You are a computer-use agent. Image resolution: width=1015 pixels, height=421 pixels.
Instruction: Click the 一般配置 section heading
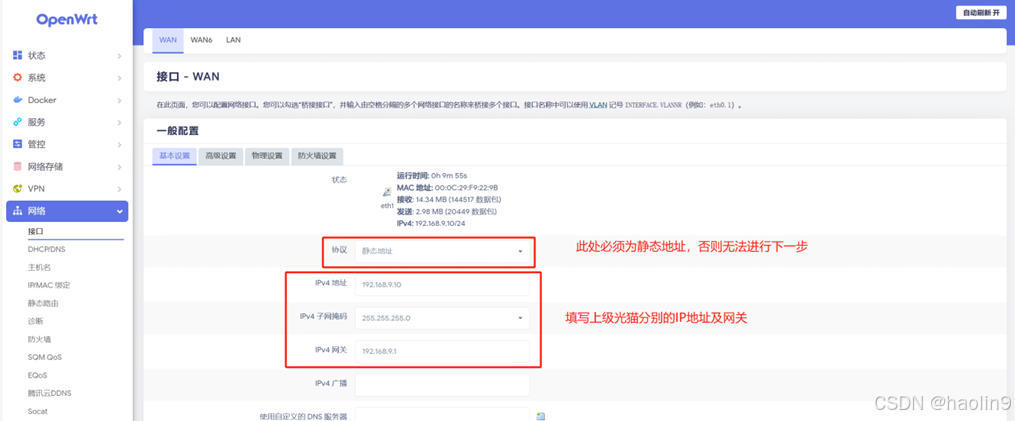[x=177, y=131]
